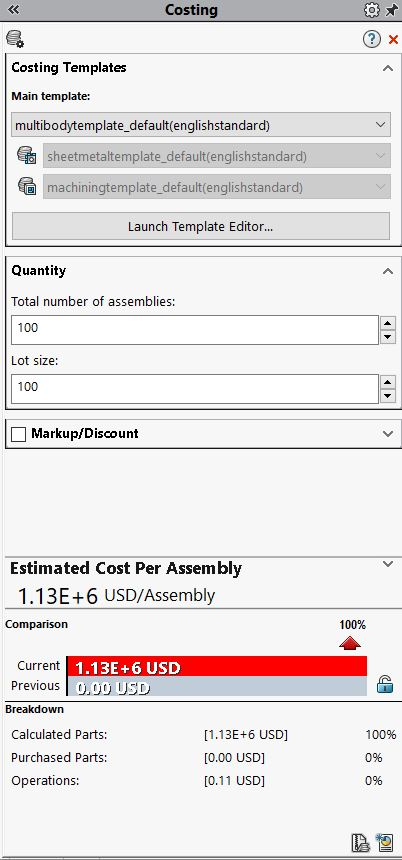Open sheetmetaltemplate_default dropdown
This screenshot has width=402, height=860.
click(217, 156)
